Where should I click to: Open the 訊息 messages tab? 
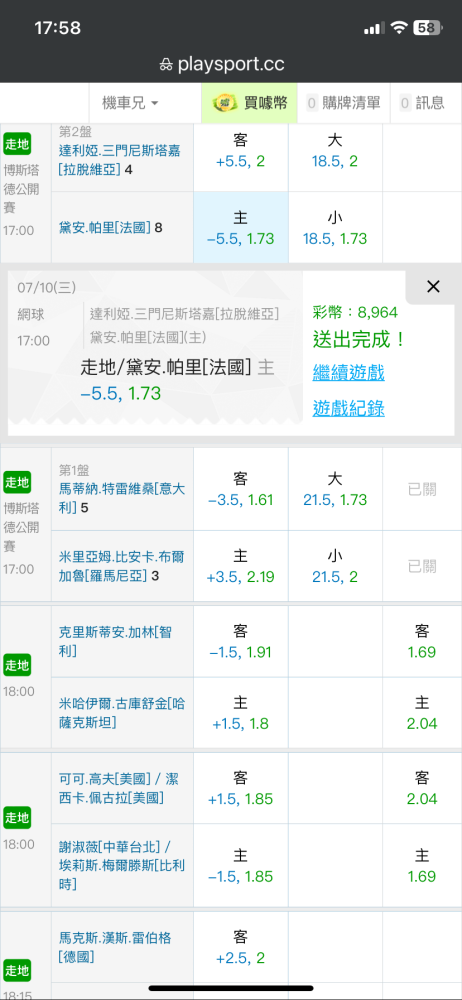click(422, 103)
